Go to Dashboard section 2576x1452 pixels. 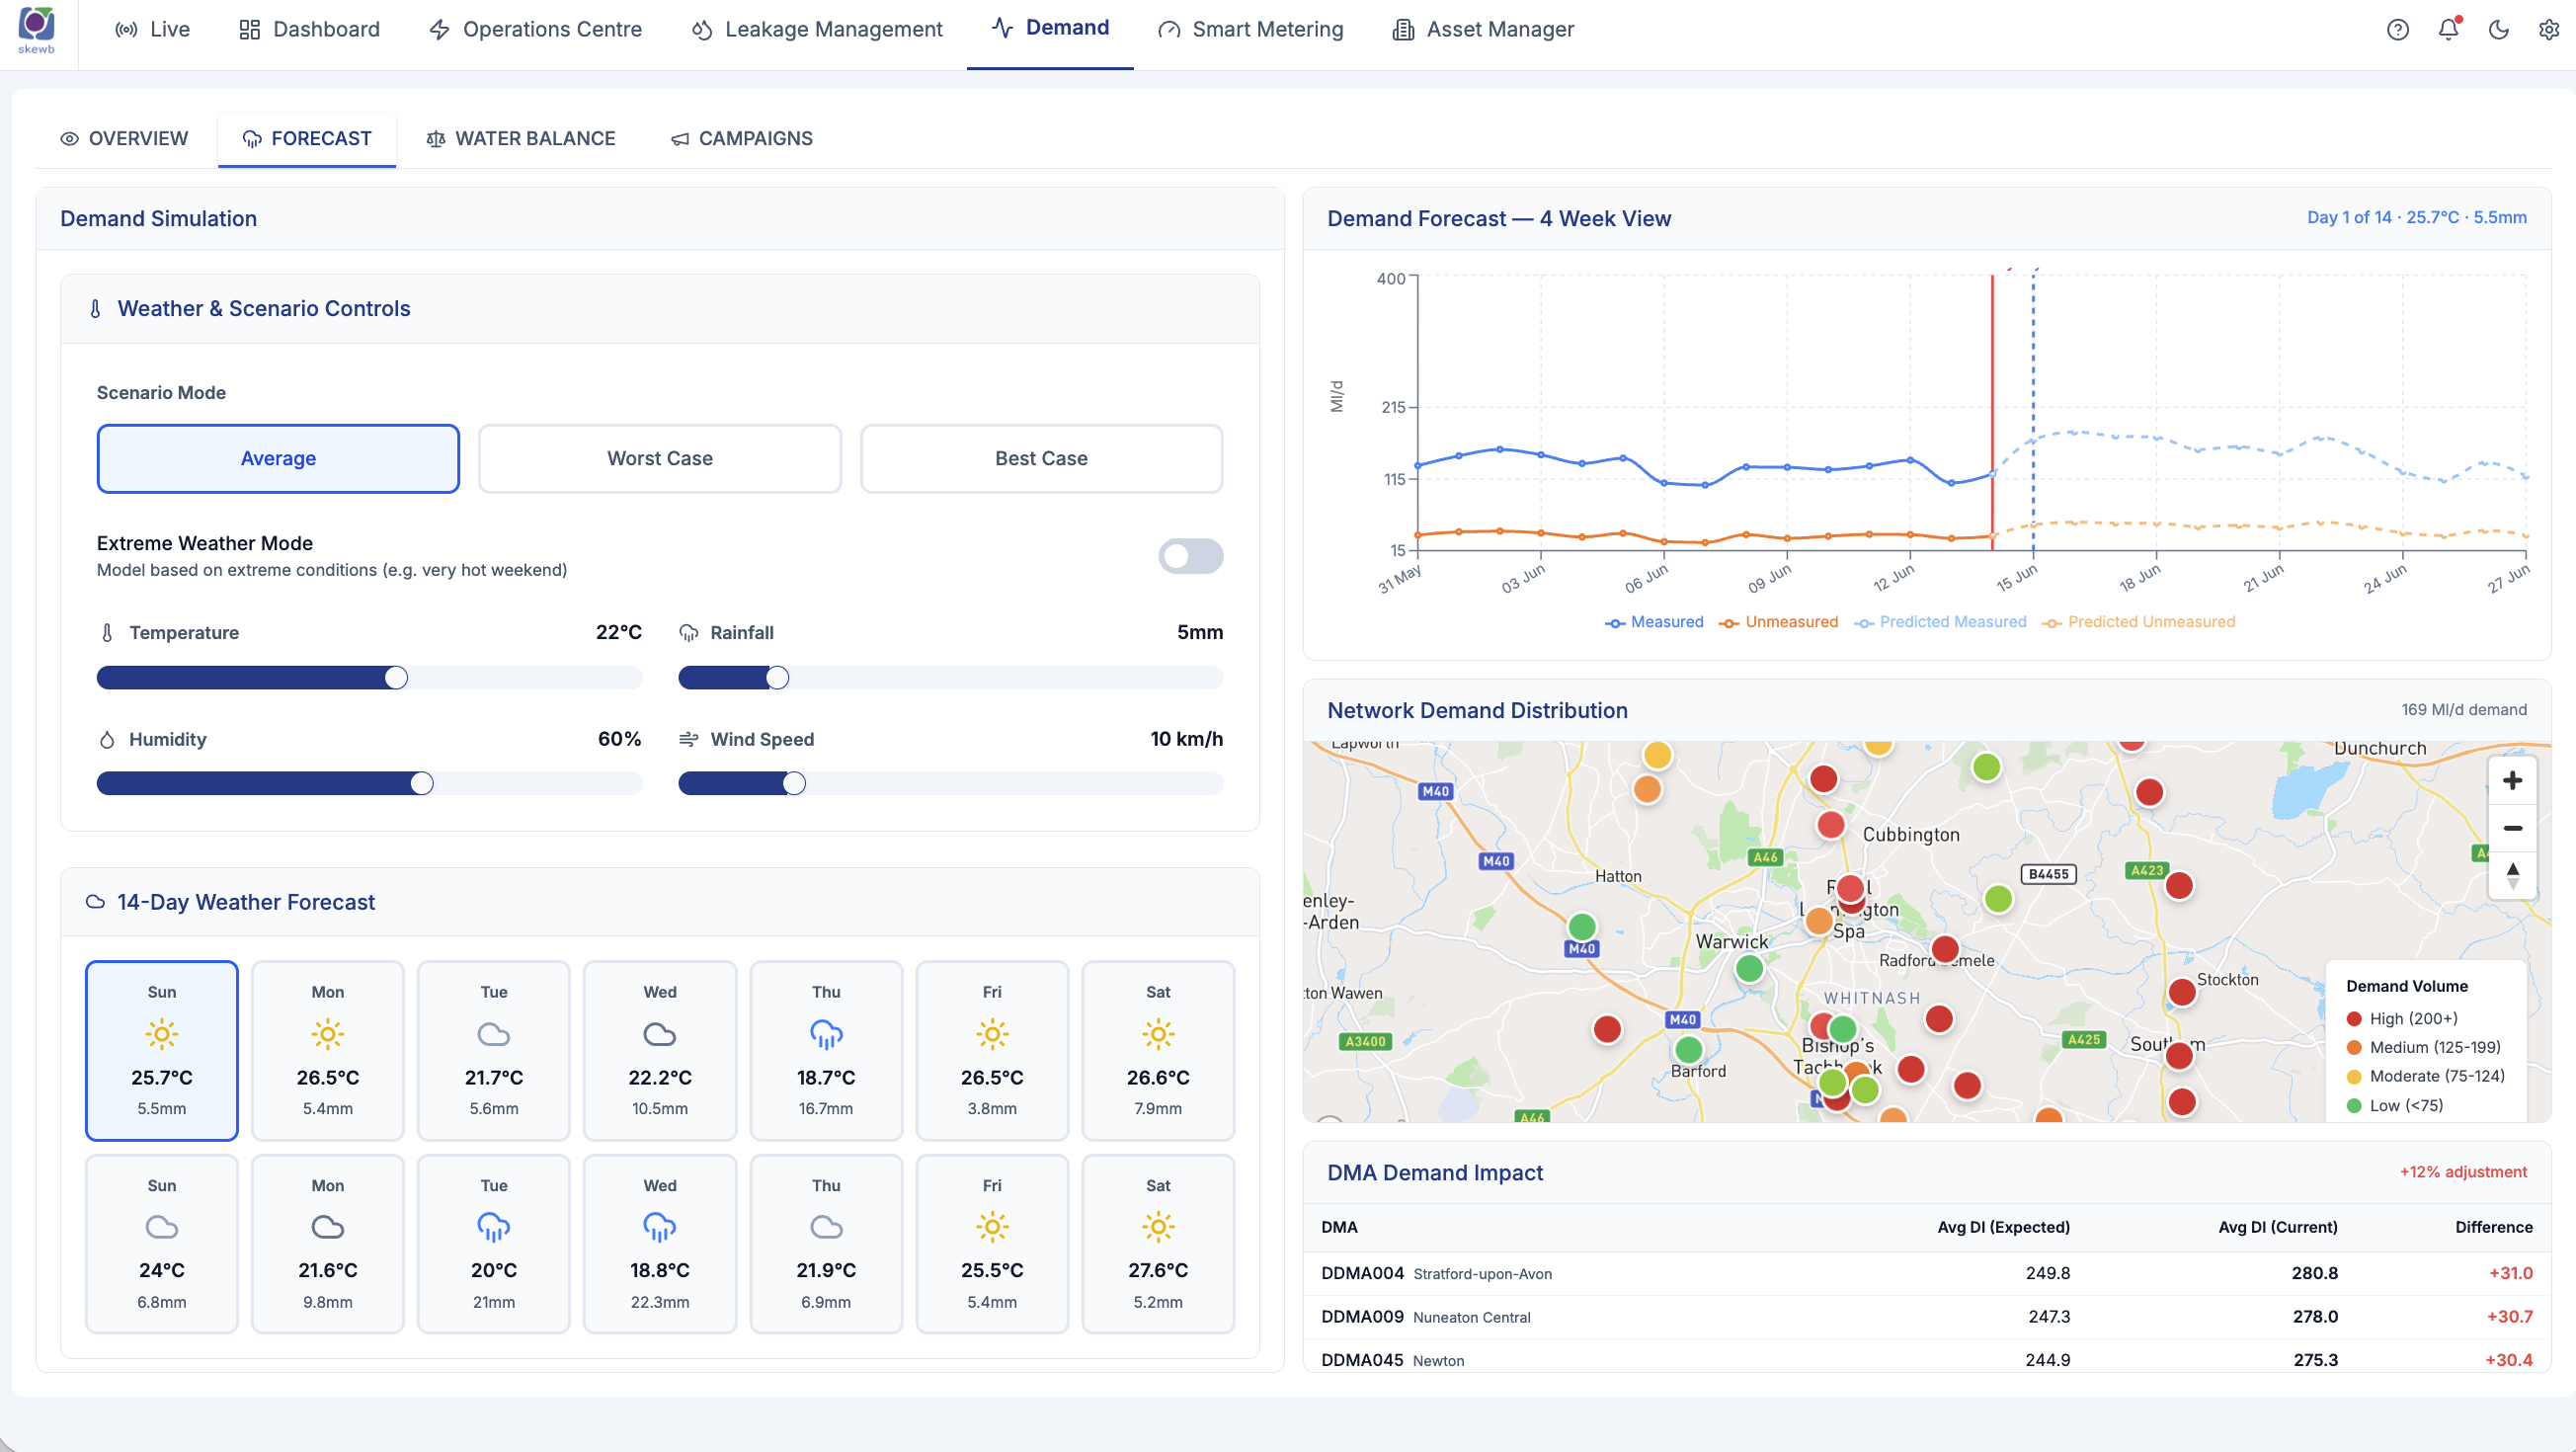click(309, 30)
